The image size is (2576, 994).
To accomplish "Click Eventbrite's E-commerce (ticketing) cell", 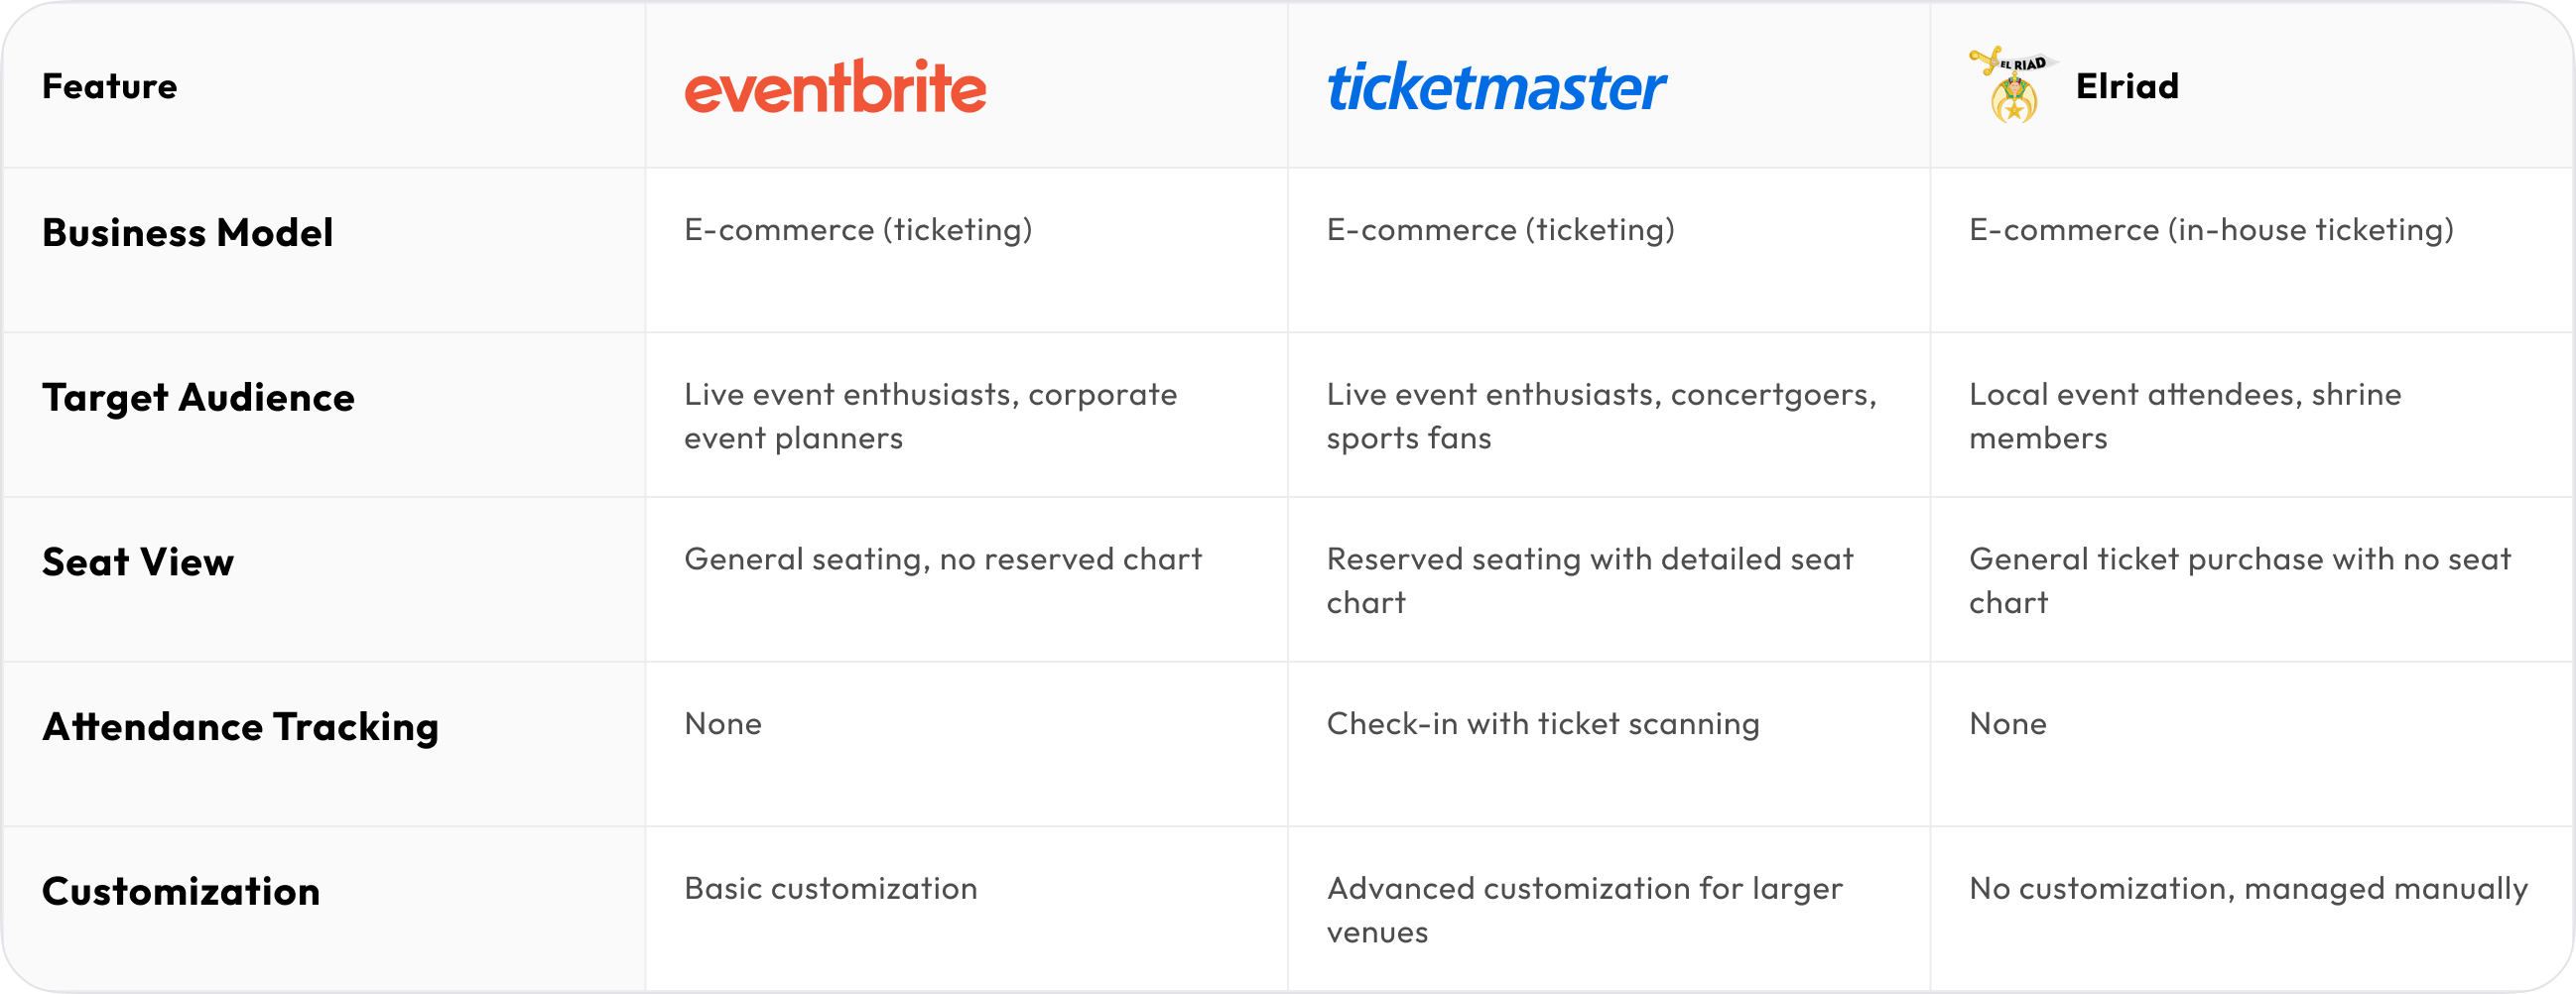I will (x=858, y=230).
